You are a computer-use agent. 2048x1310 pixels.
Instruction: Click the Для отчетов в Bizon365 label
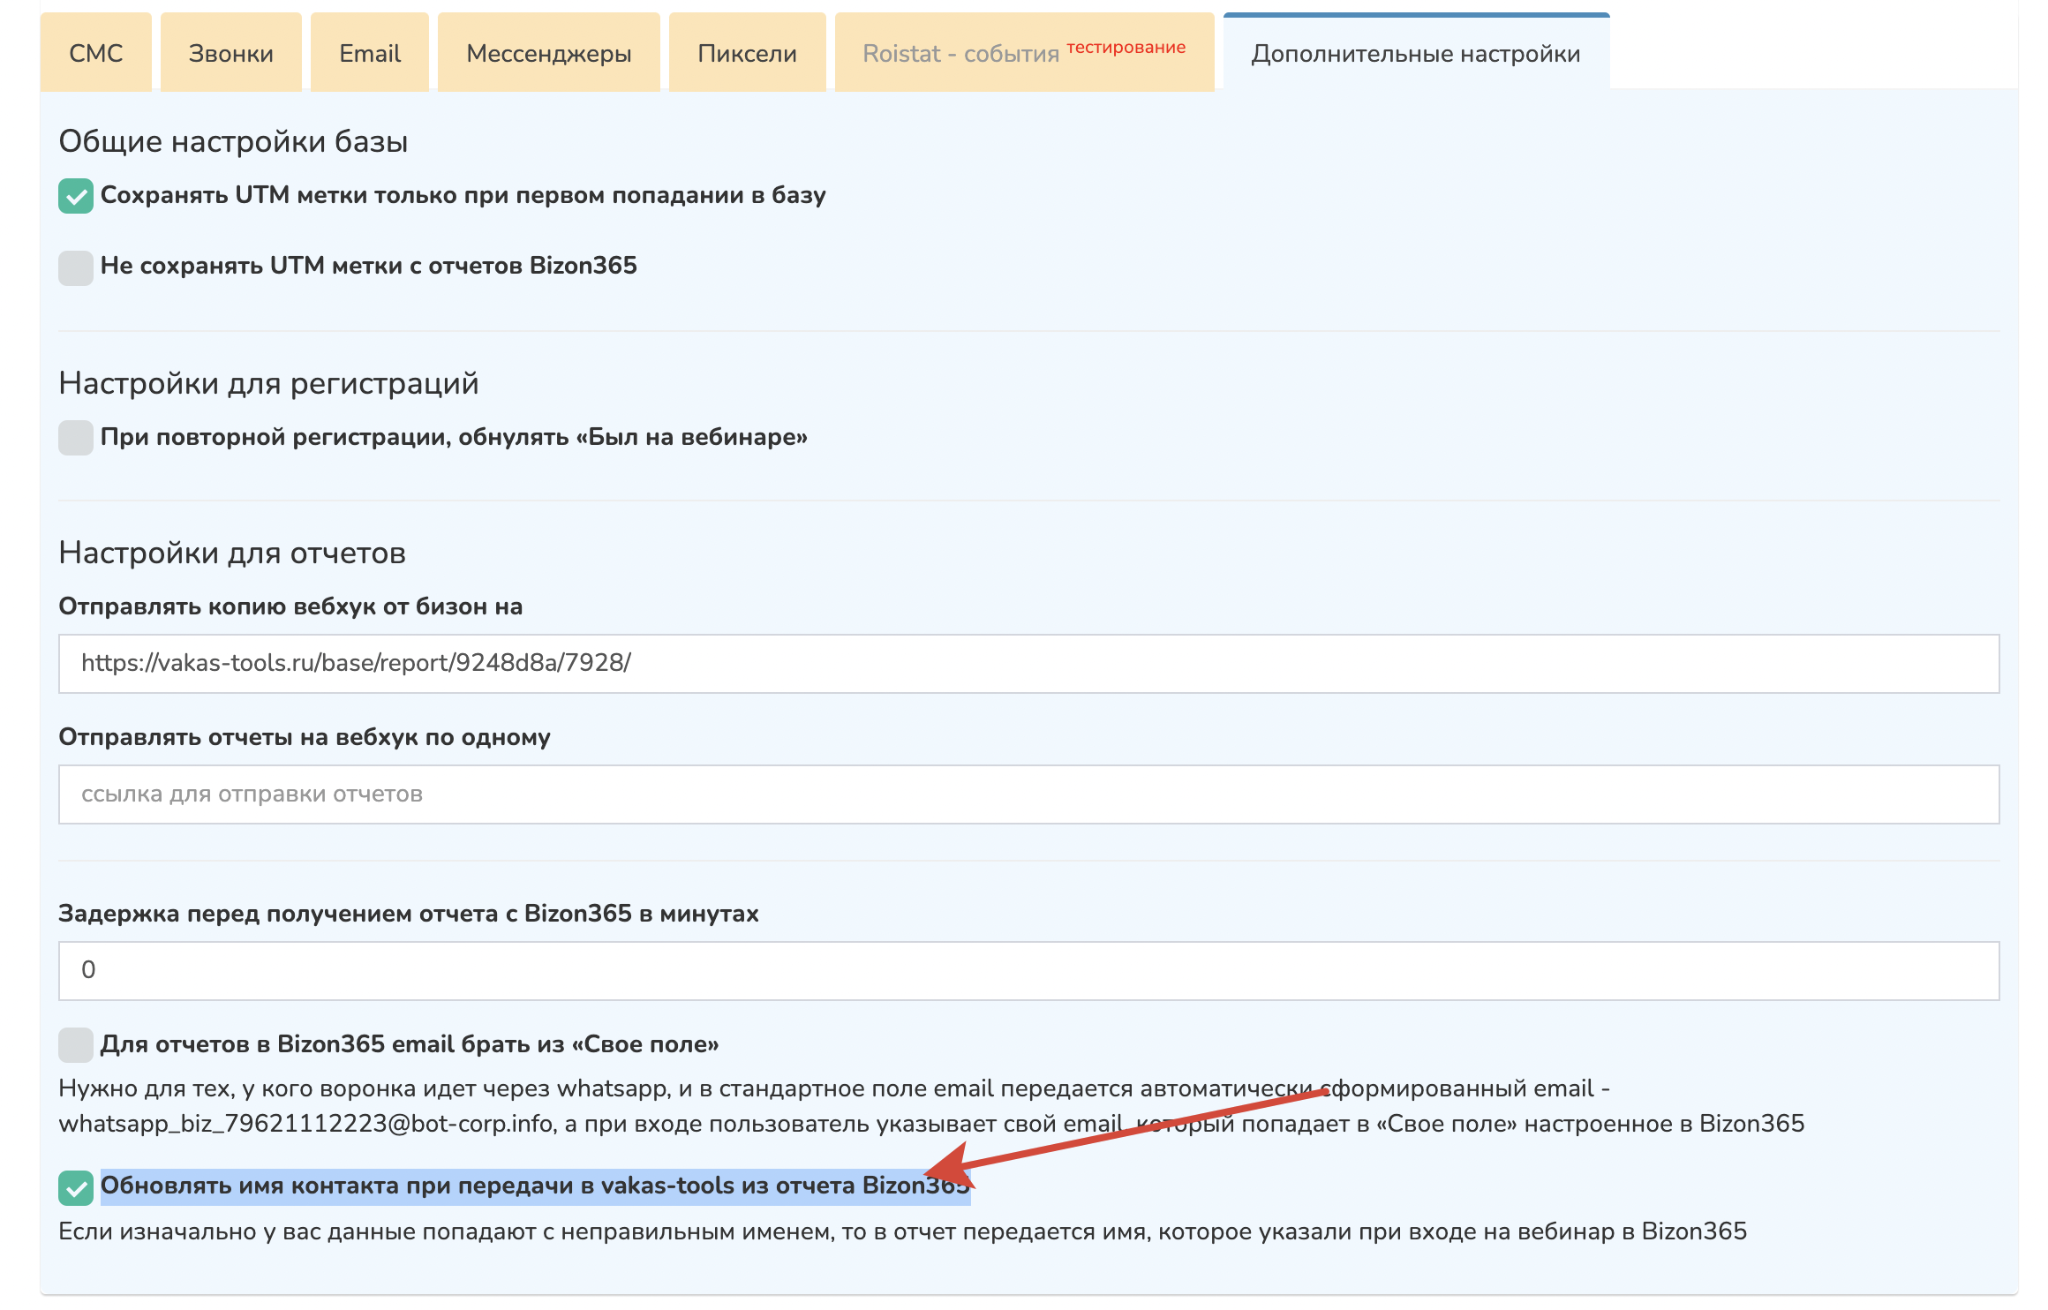[409, 1044]
